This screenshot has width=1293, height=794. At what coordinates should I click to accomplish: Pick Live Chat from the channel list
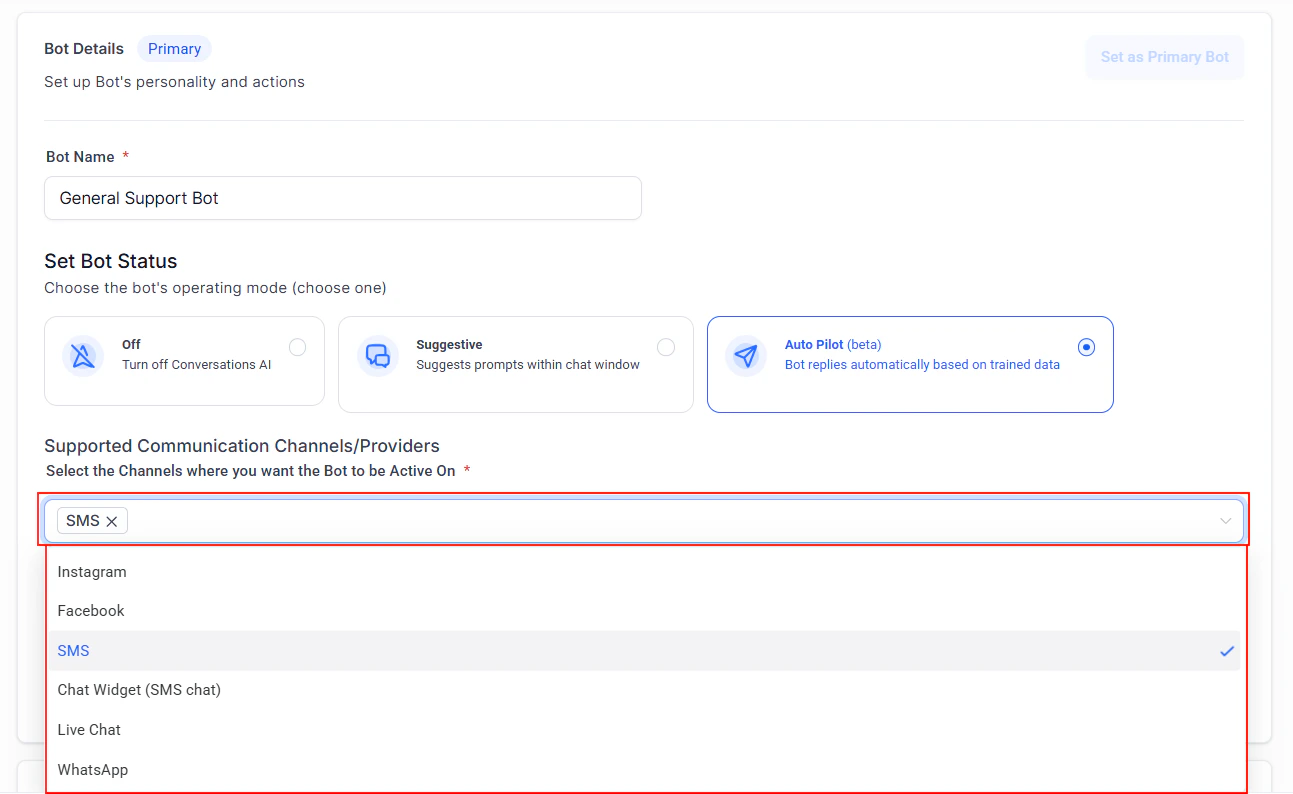89,729
